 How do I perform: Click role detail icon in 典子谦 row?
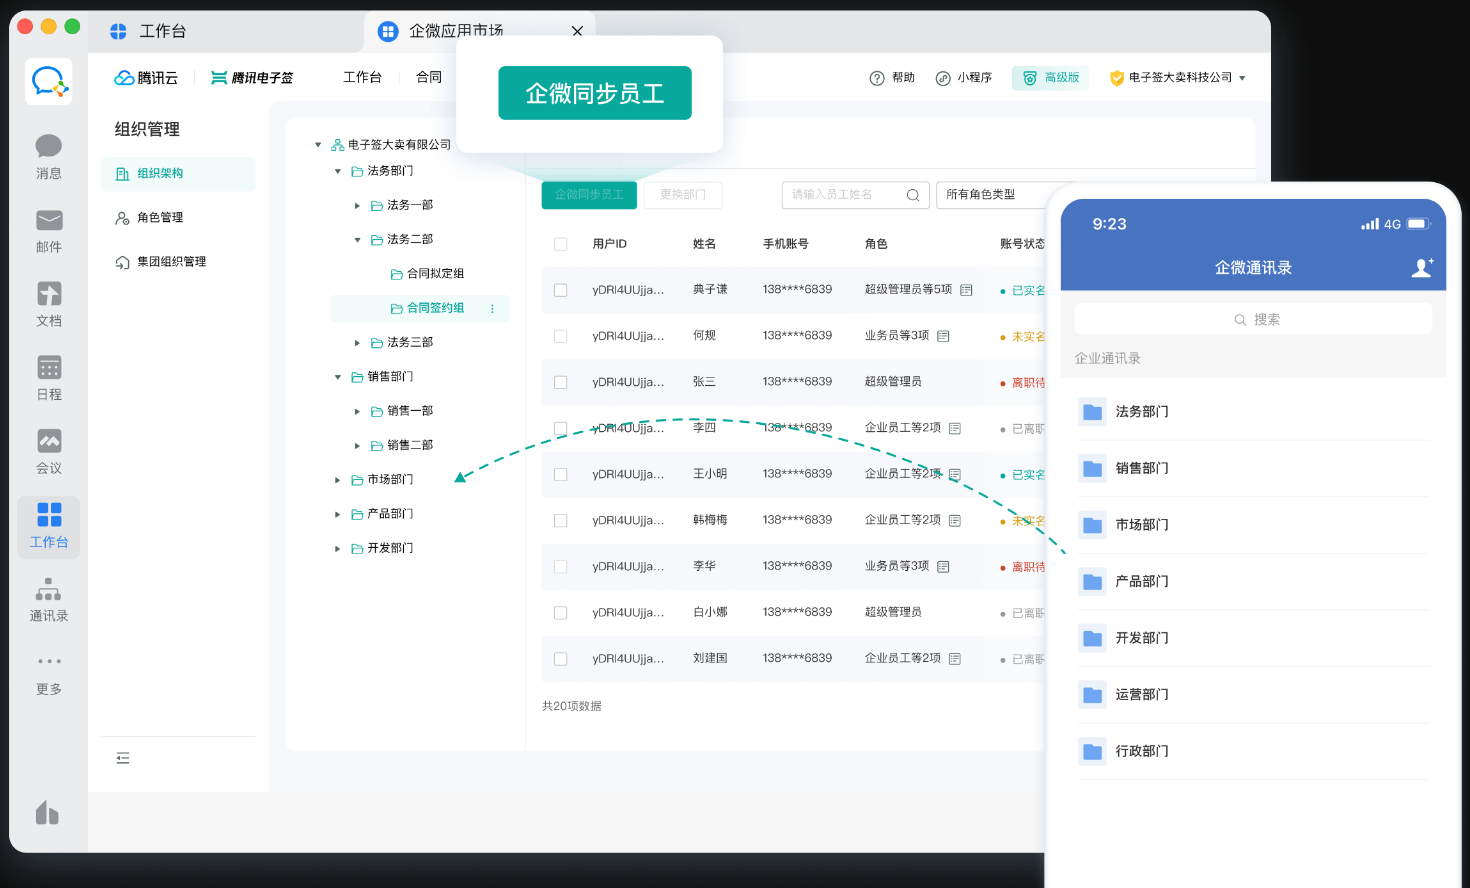pos(966,290)
